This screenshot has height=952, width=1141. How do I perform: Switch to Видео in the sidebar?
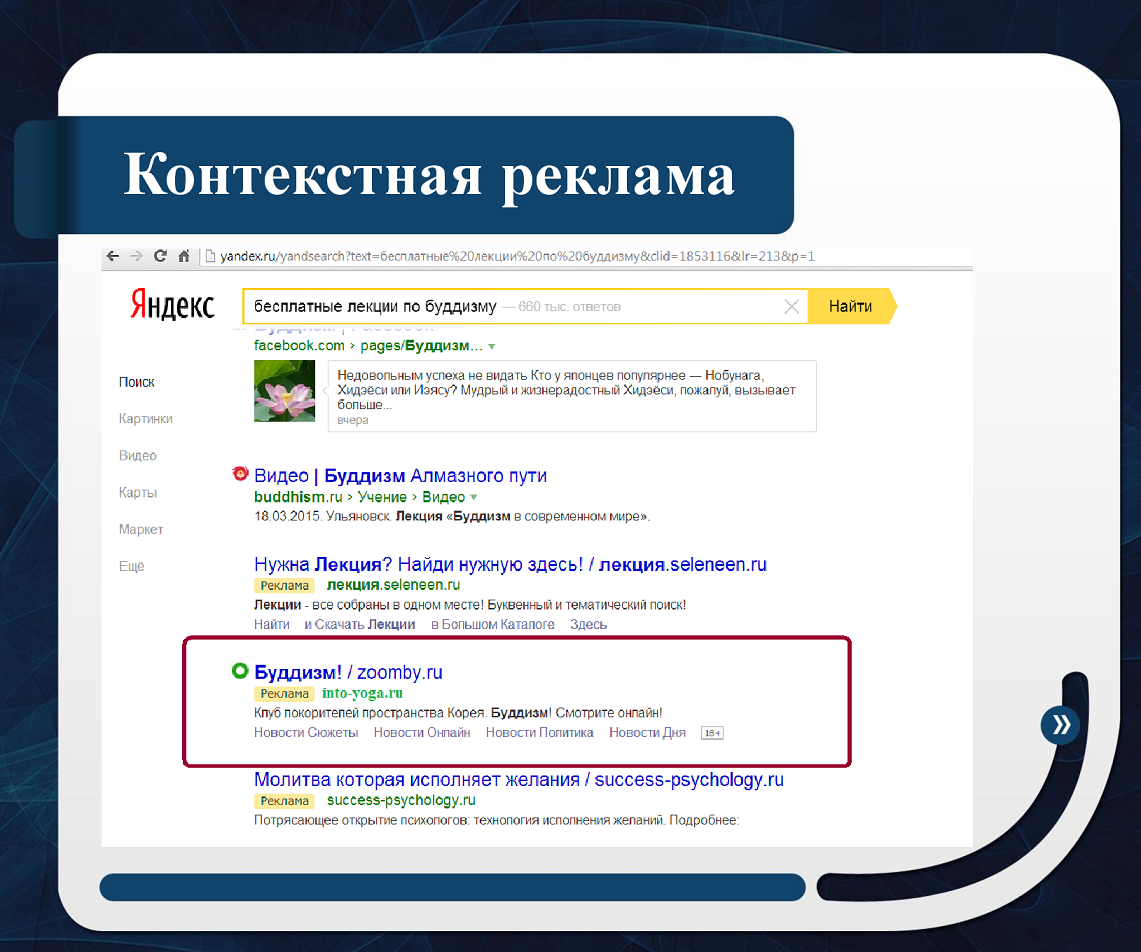138,456
